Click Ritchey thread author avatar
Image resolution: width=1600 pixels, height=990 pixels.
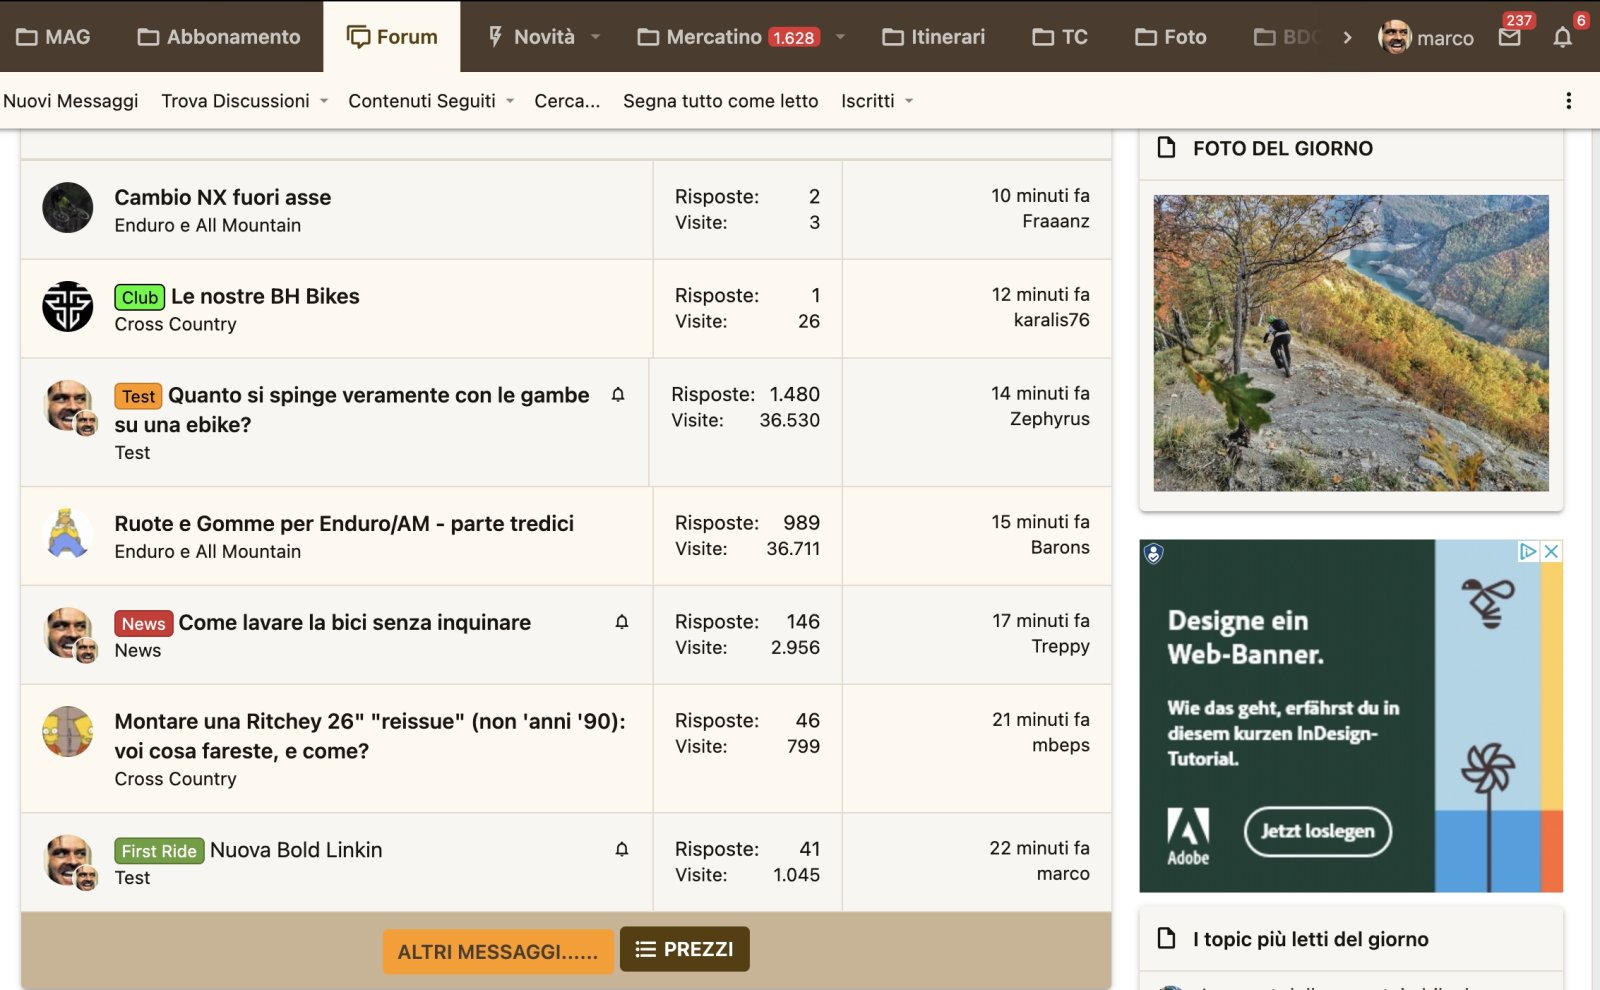[x=68, y=732]
